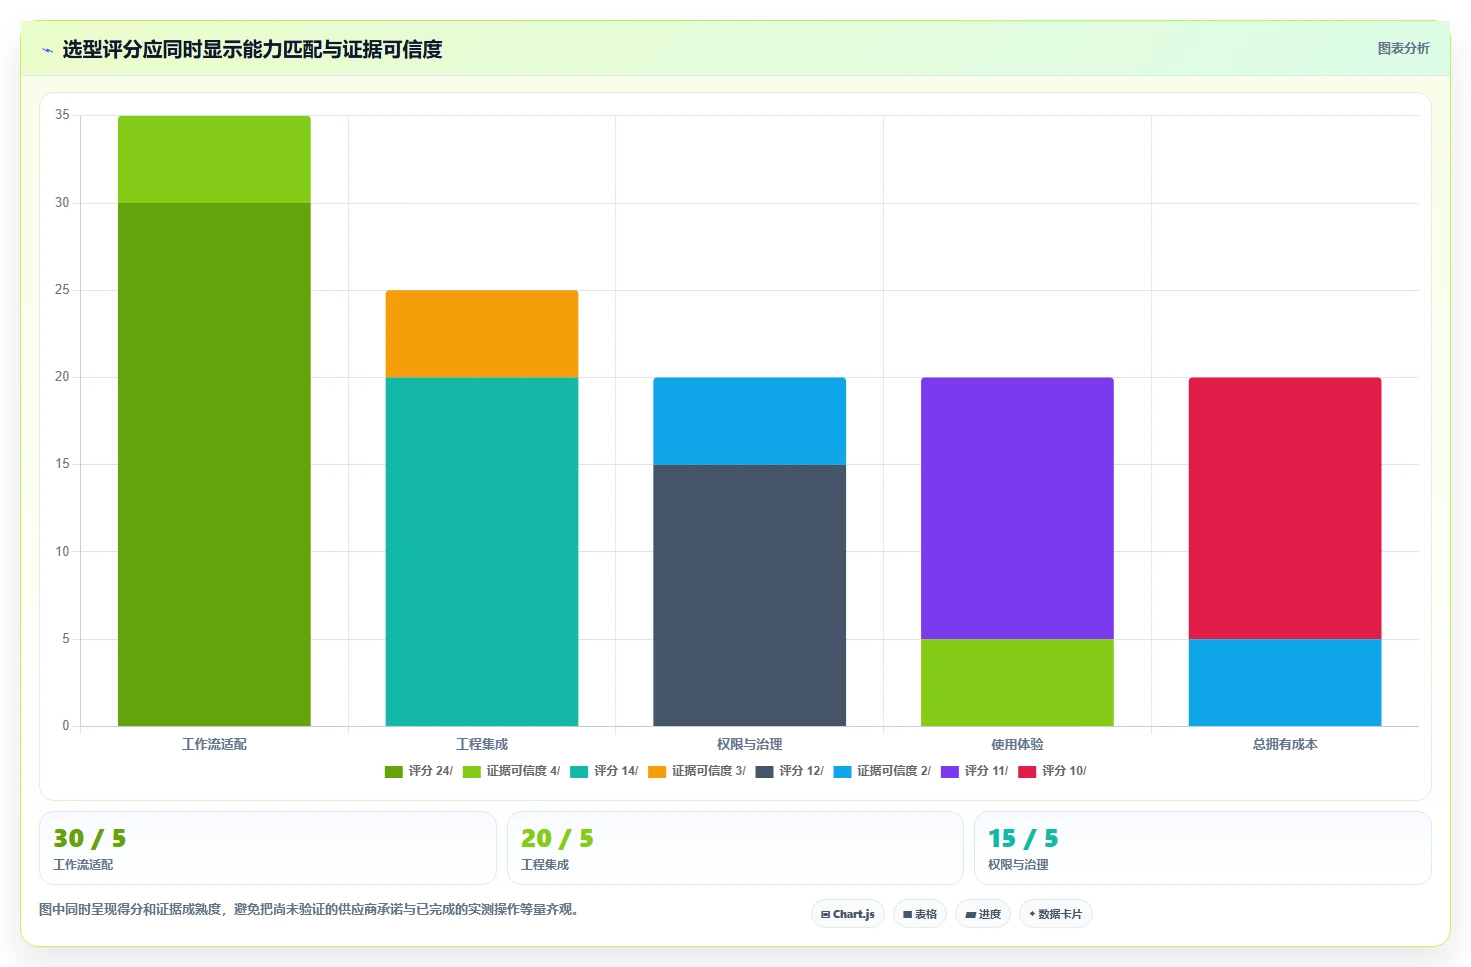Click blue top segment of 权限与治理

[x=750, y=421]
